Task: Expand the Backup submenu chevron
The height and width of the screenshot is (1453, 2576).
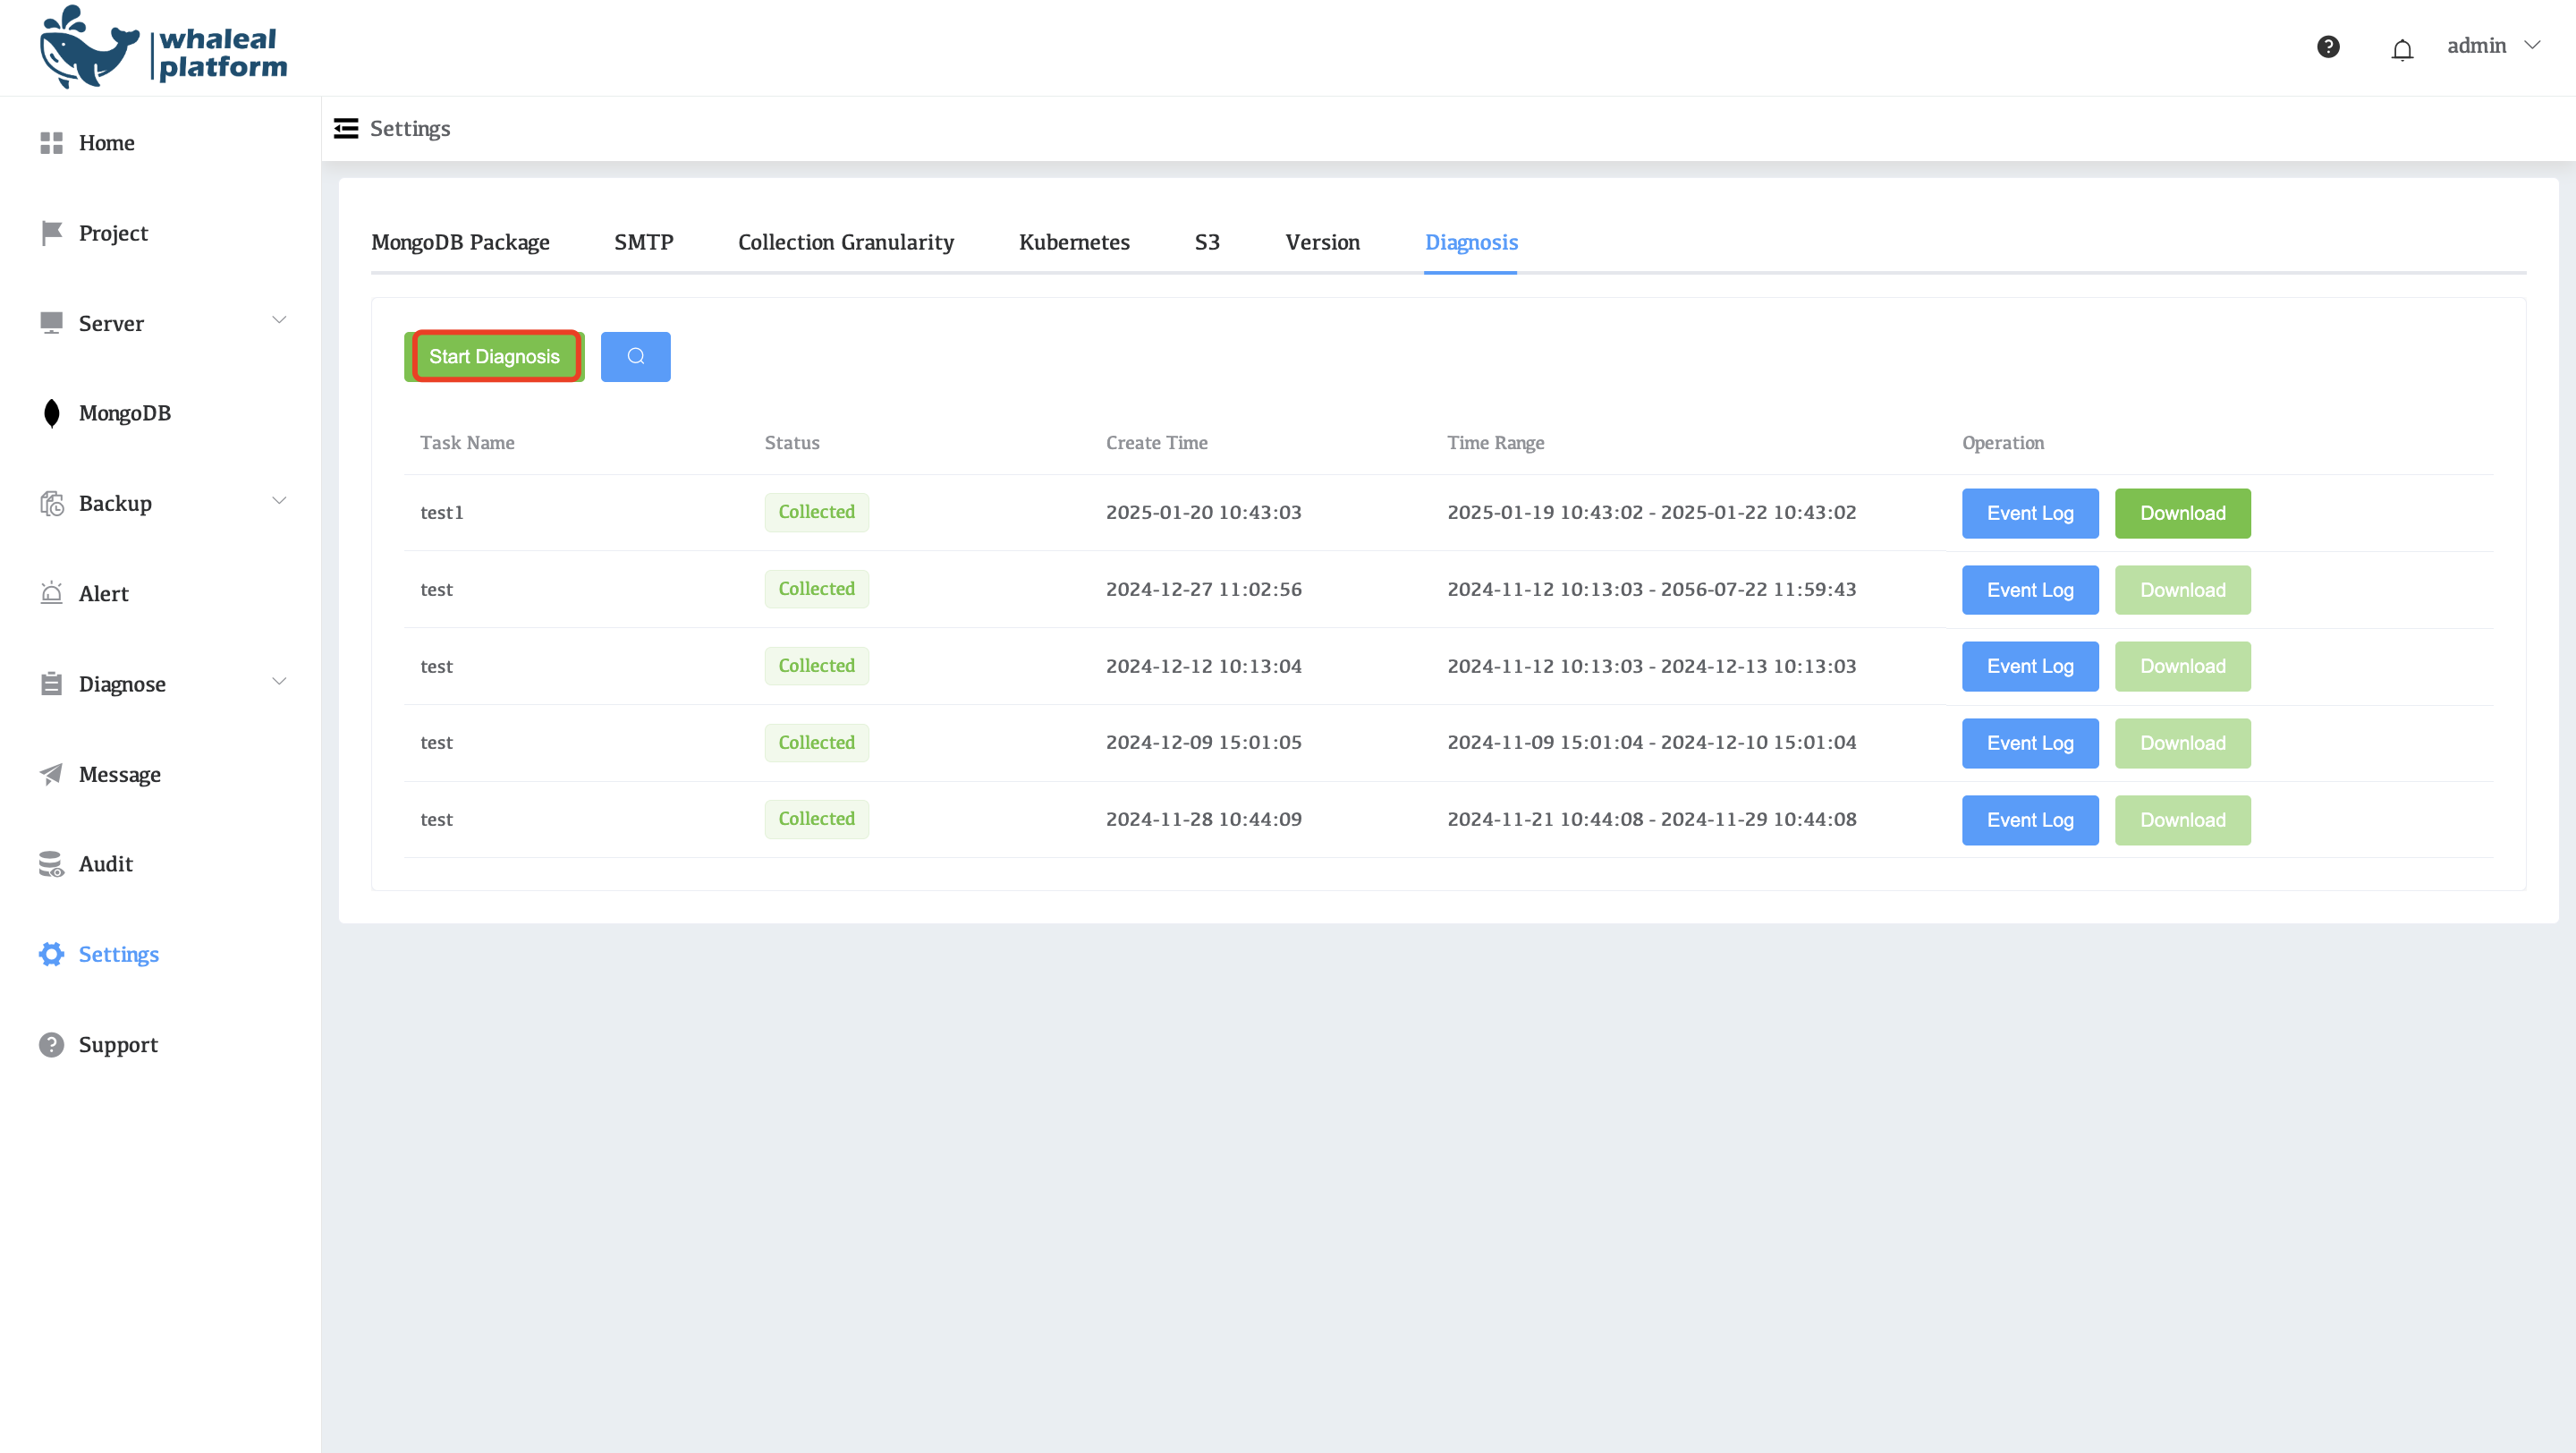Action: point(279,501)
